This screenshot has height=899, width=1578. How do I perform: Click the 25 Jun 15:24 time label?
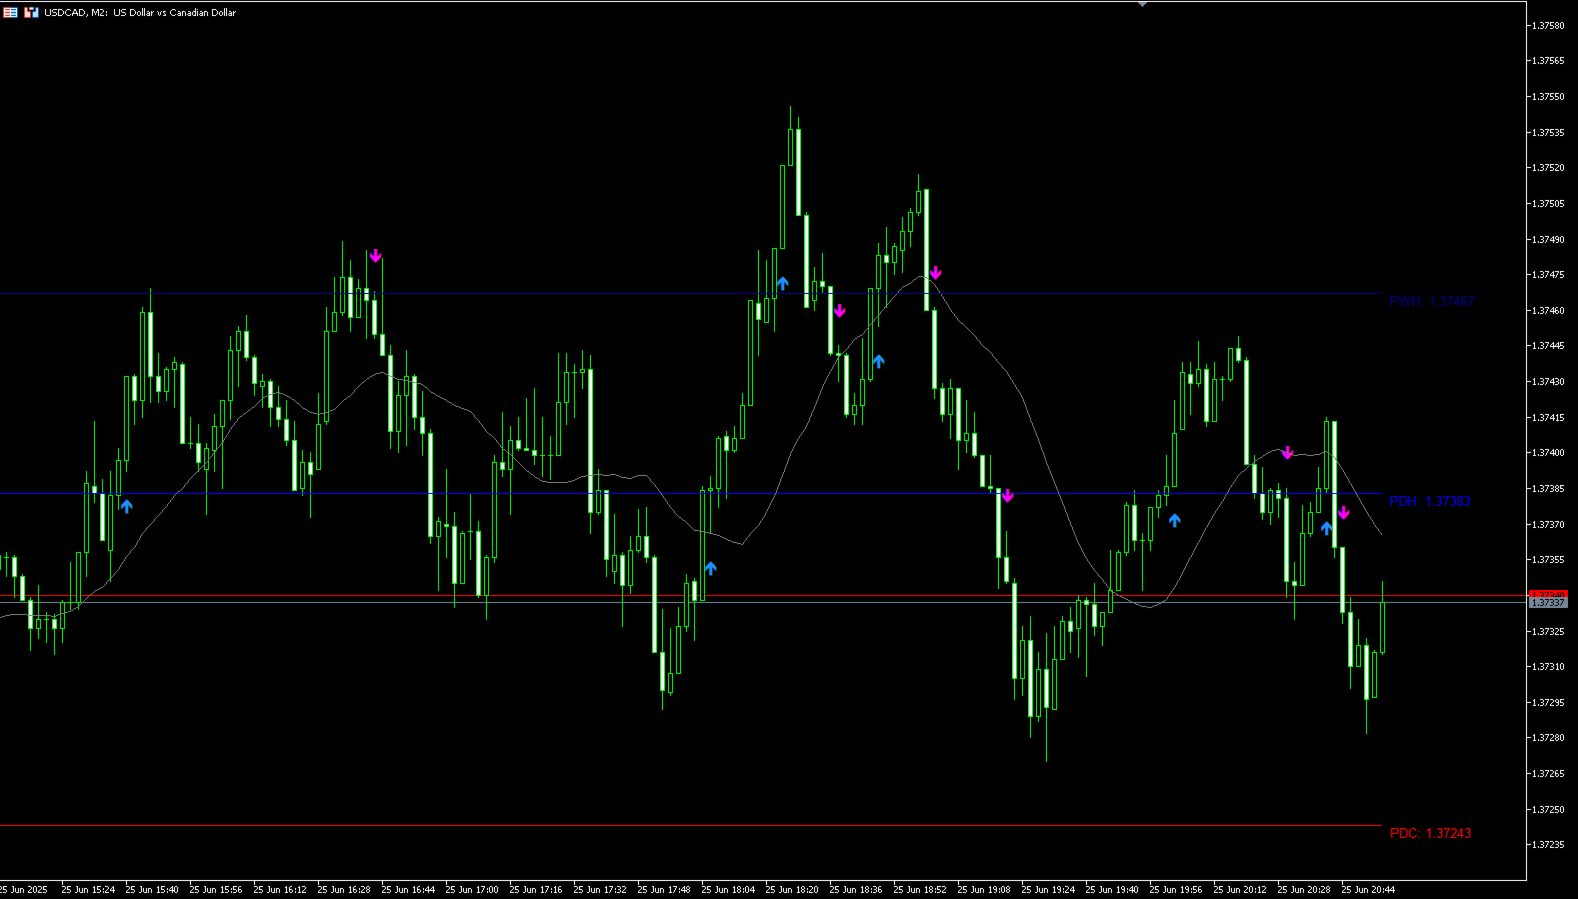[x=88, y=889]
